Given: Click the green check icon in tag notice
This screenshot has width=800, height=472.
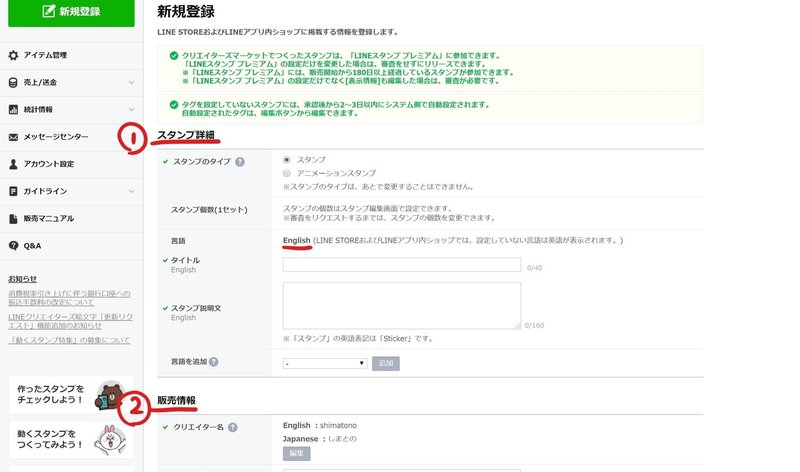Looking at the screenshot, I should pos(174,105).
